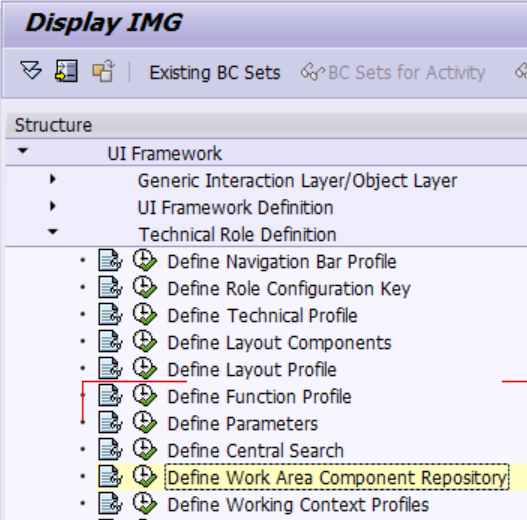Execute the Define Layout Components activity icon

pyautogui.click(x=145, y=342)
